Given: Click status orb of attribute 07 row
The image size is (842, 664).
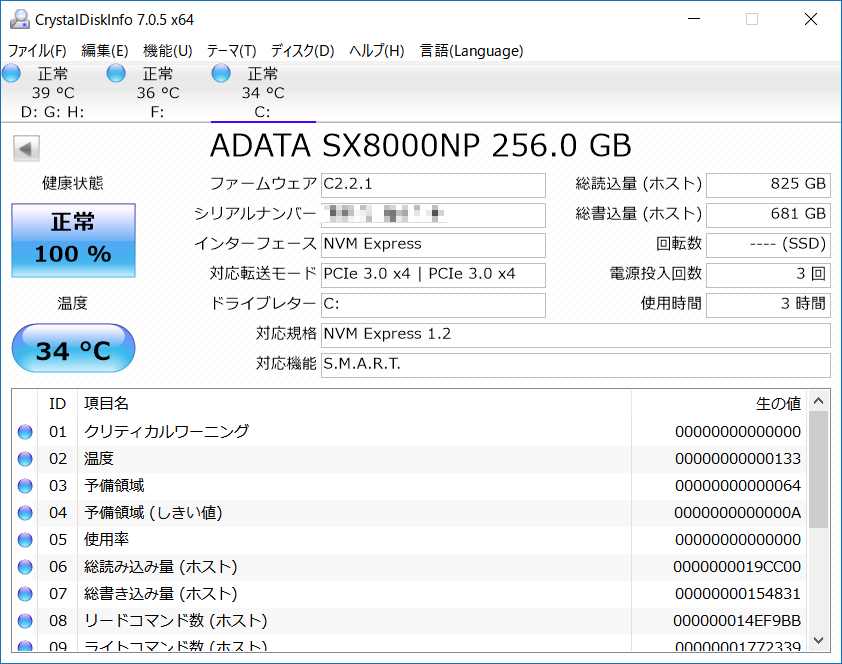Looking at the screenshot, I should [x=25, y=594].
